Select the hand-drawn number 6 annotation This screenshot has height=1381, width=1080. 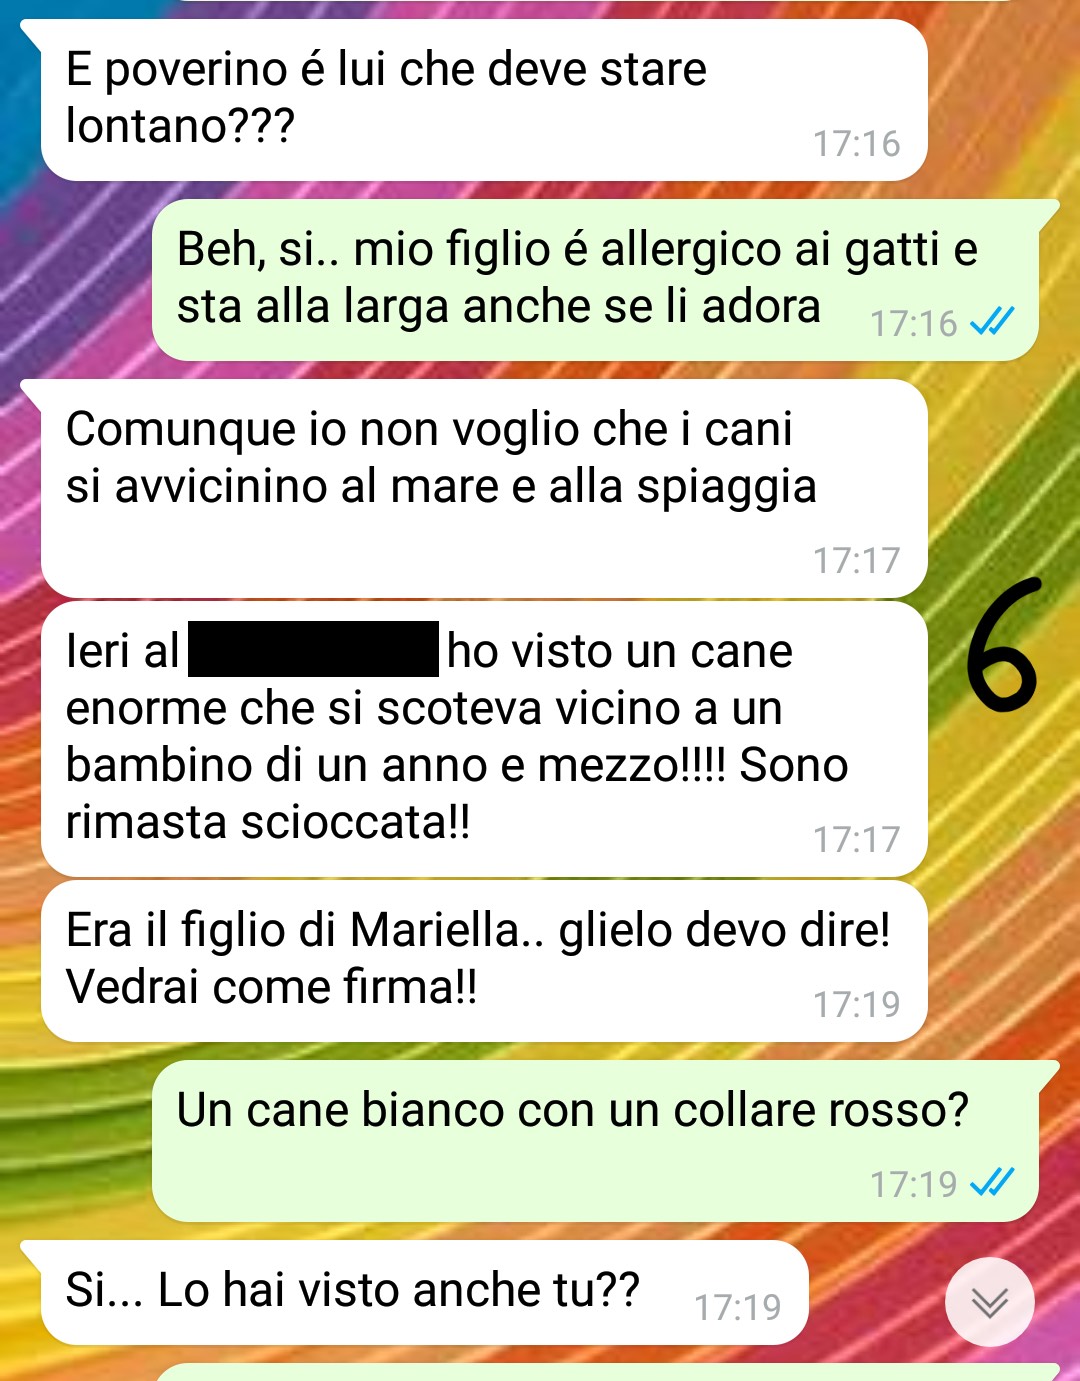(x=1001, y=645)
